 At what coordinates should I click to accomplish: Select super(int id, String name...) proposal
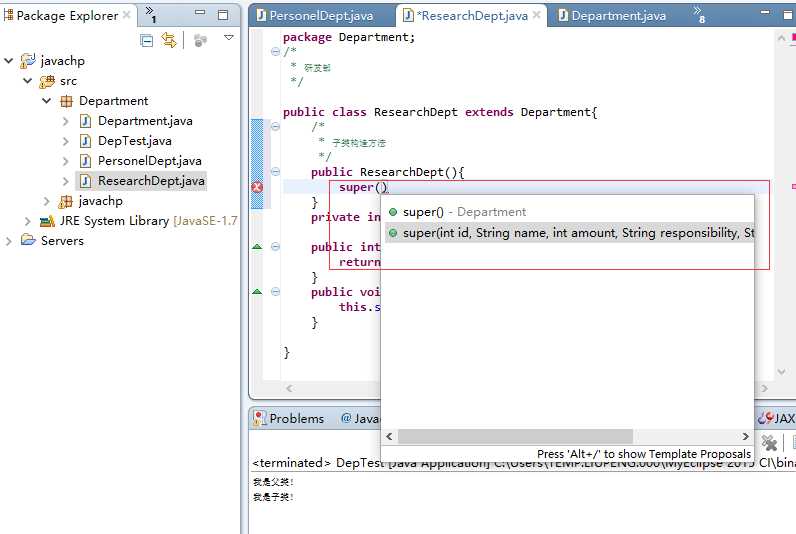[568, 233]
